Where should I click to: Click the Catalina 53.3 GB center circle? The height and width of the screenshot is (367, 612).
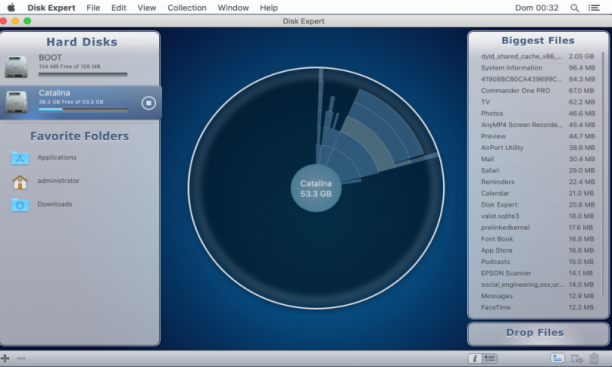click(x=316, y=189)
